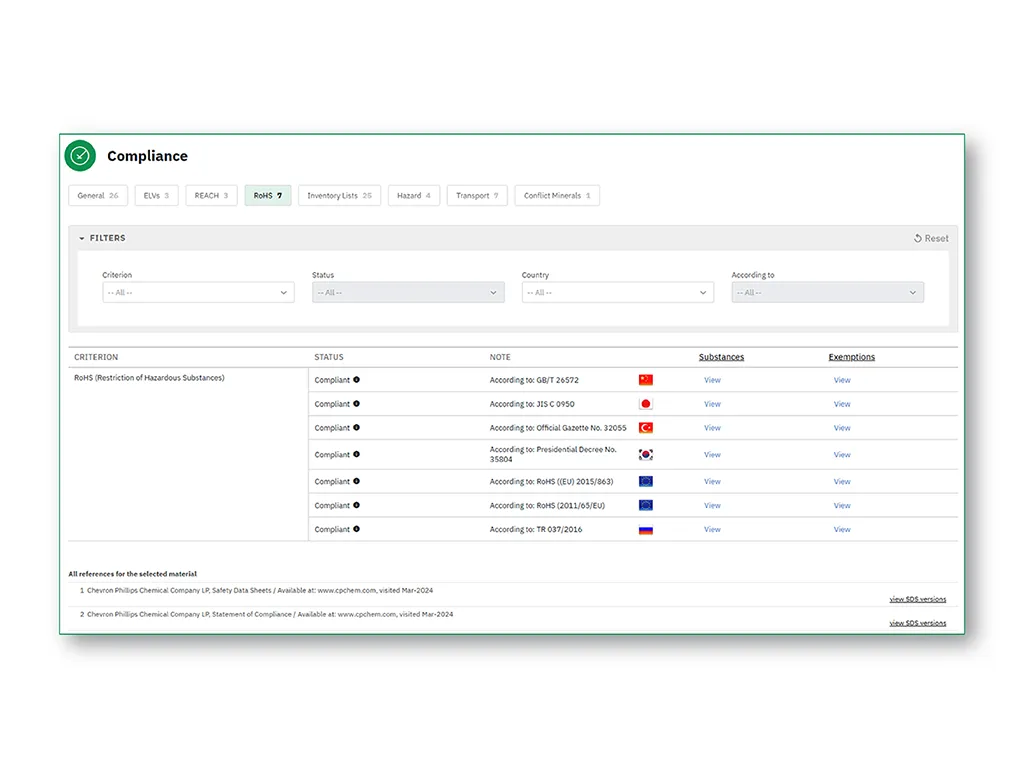
Task: View SDS versions for Safety Data Sheets reference
Action: 918,599
